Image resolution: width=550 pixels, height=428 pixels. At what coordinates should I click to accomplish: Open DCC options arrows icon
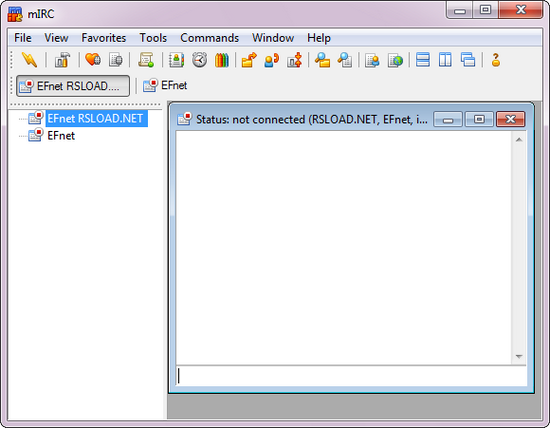(294, 60)
